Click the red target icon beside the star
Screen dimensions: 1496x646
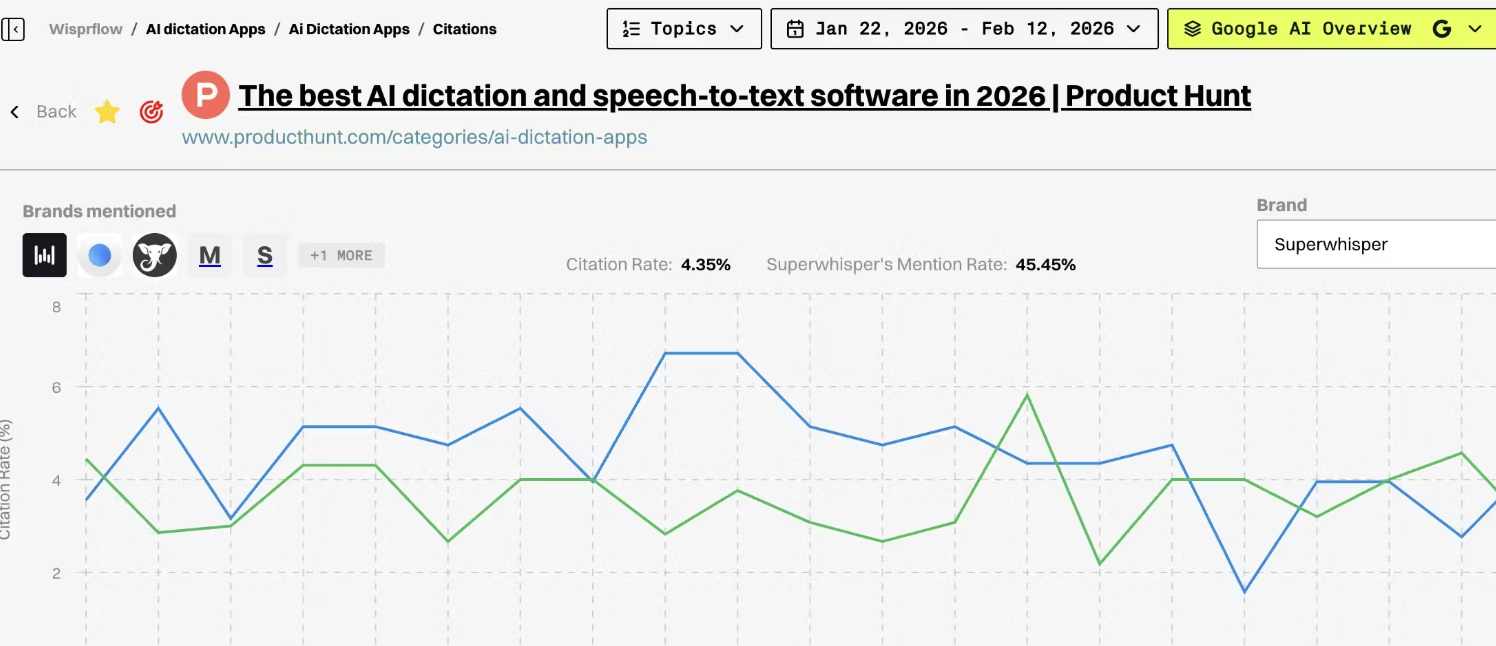[x=151, y=112]
